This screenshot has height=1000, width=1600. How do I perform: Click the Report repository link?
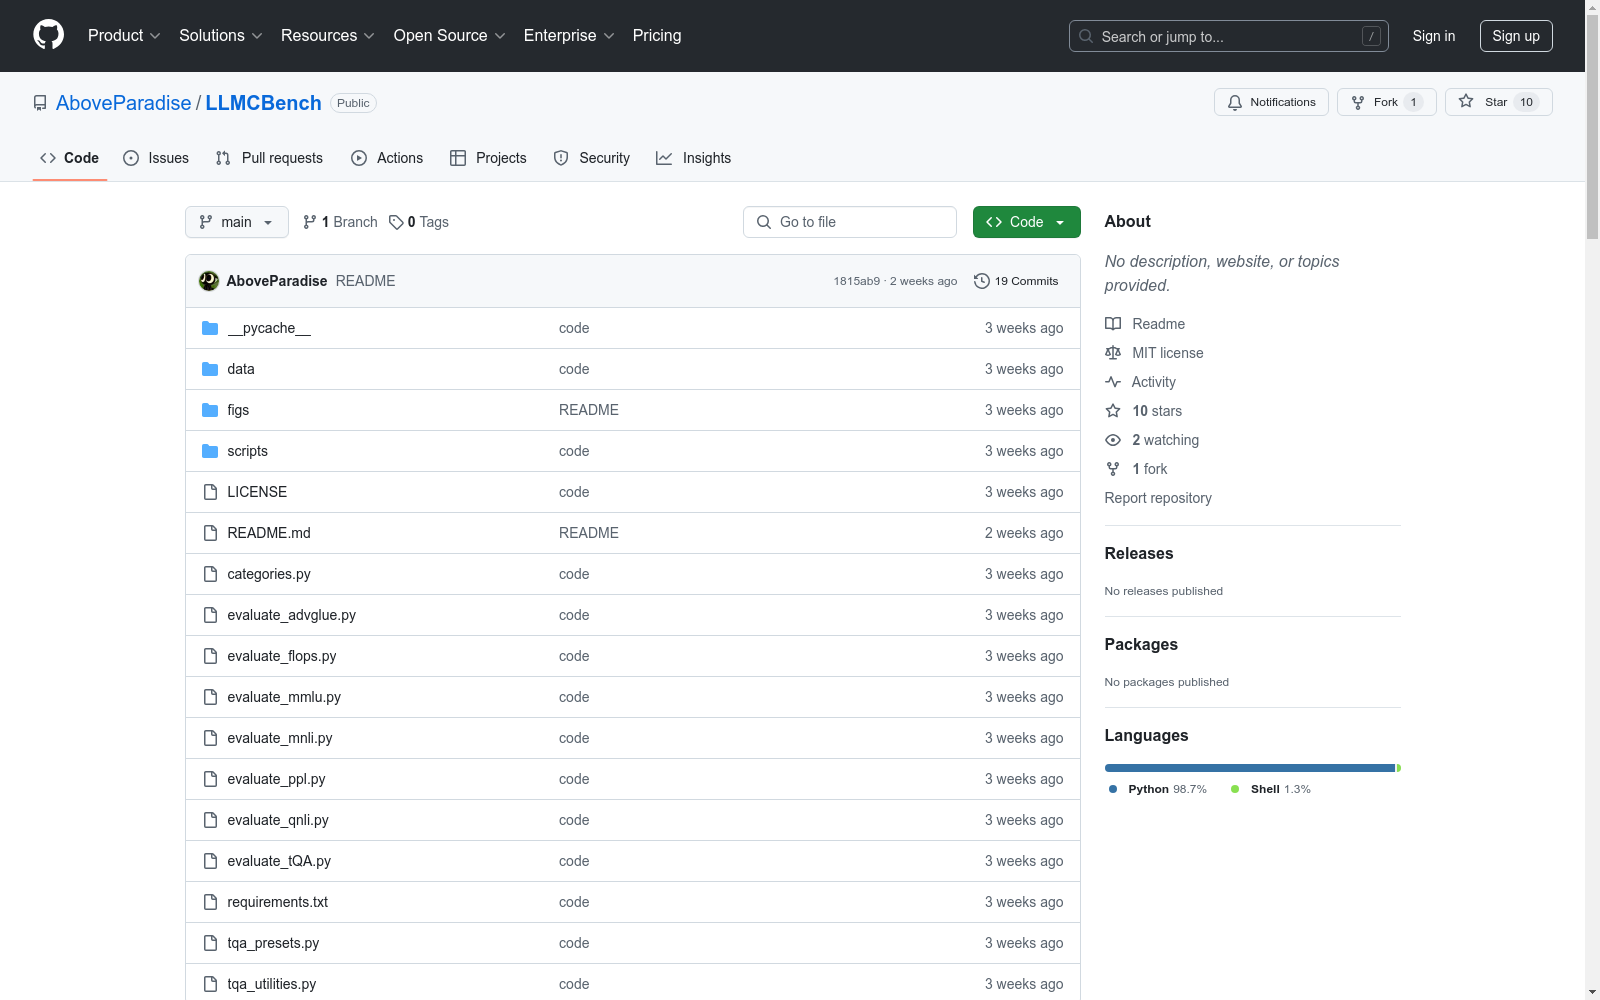click(1158, 498)
